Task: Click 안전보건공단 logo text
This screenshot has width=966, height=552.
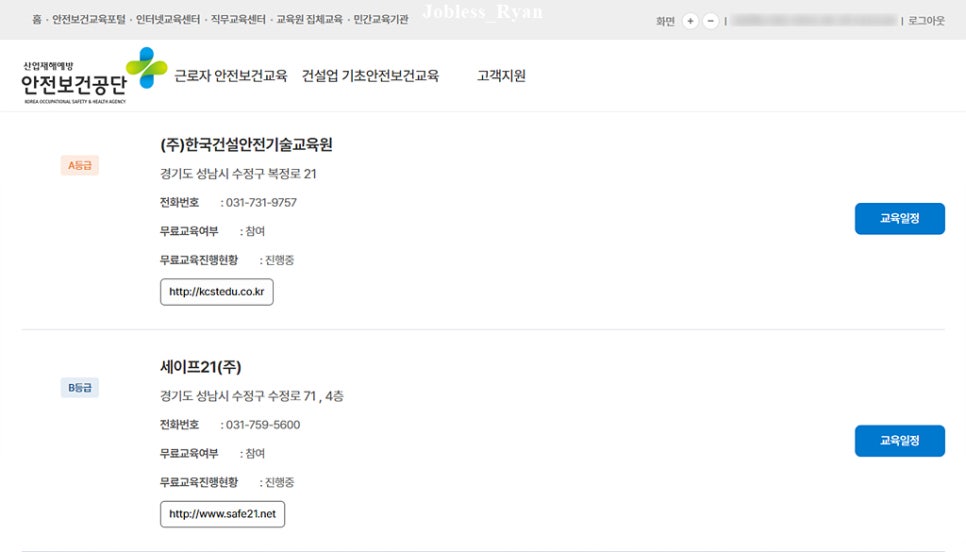Action: click(74, 84)
